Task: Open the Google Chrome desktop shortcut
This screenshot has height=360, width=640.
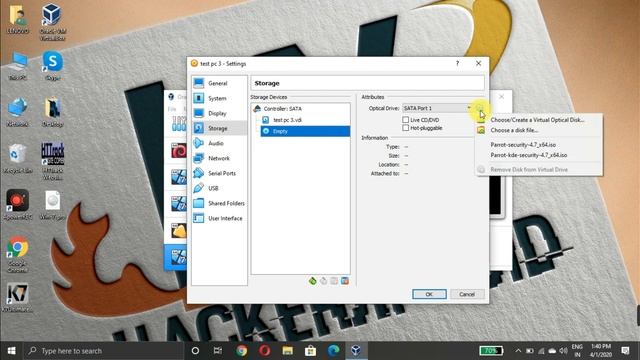Action: [x=18, y=254]
